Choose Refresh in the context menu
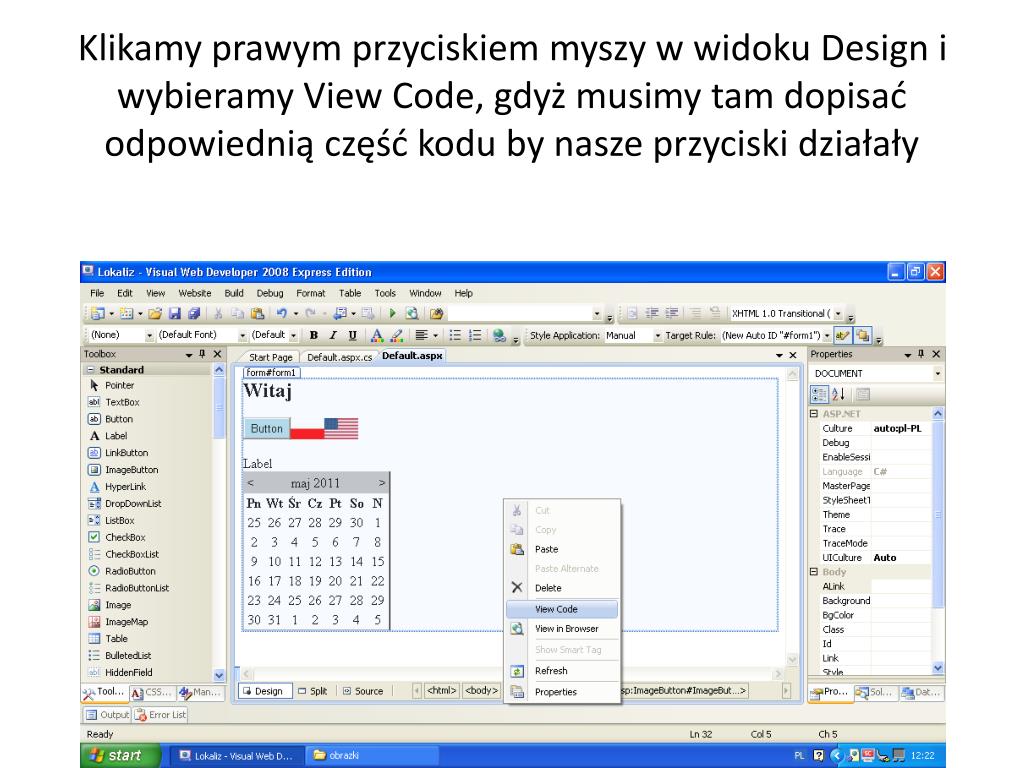 coord(562,671)
